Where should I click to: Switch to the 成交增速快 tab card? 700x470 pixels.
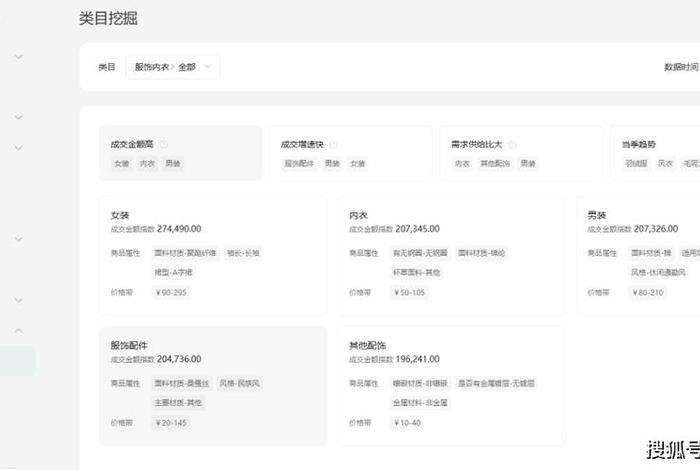tap(351, 153)
